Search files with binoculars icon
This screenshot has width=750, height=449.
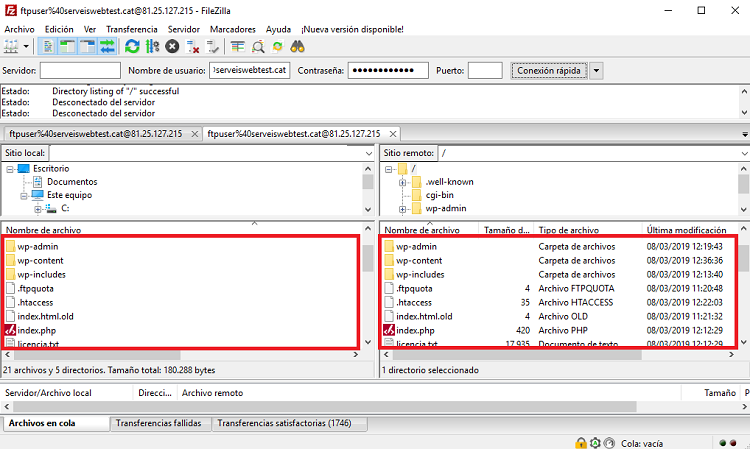298,46
